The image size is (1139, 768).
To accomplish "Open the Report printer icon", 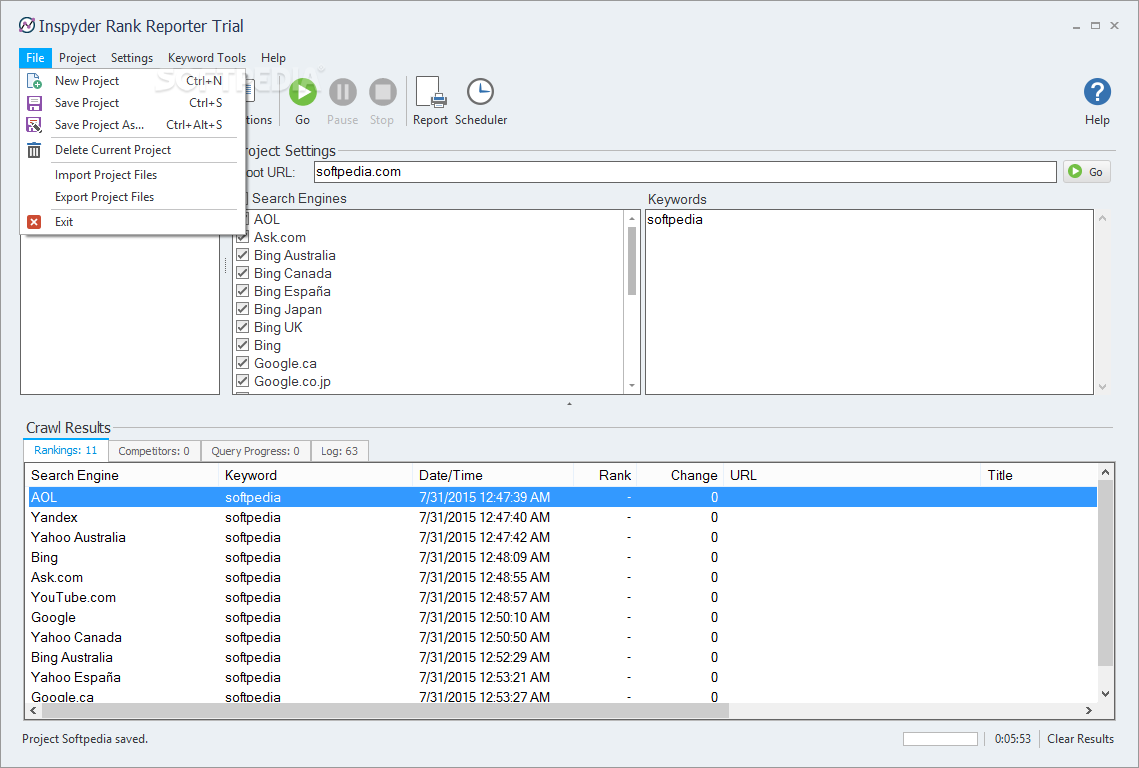I will click(x=431, y=92).
